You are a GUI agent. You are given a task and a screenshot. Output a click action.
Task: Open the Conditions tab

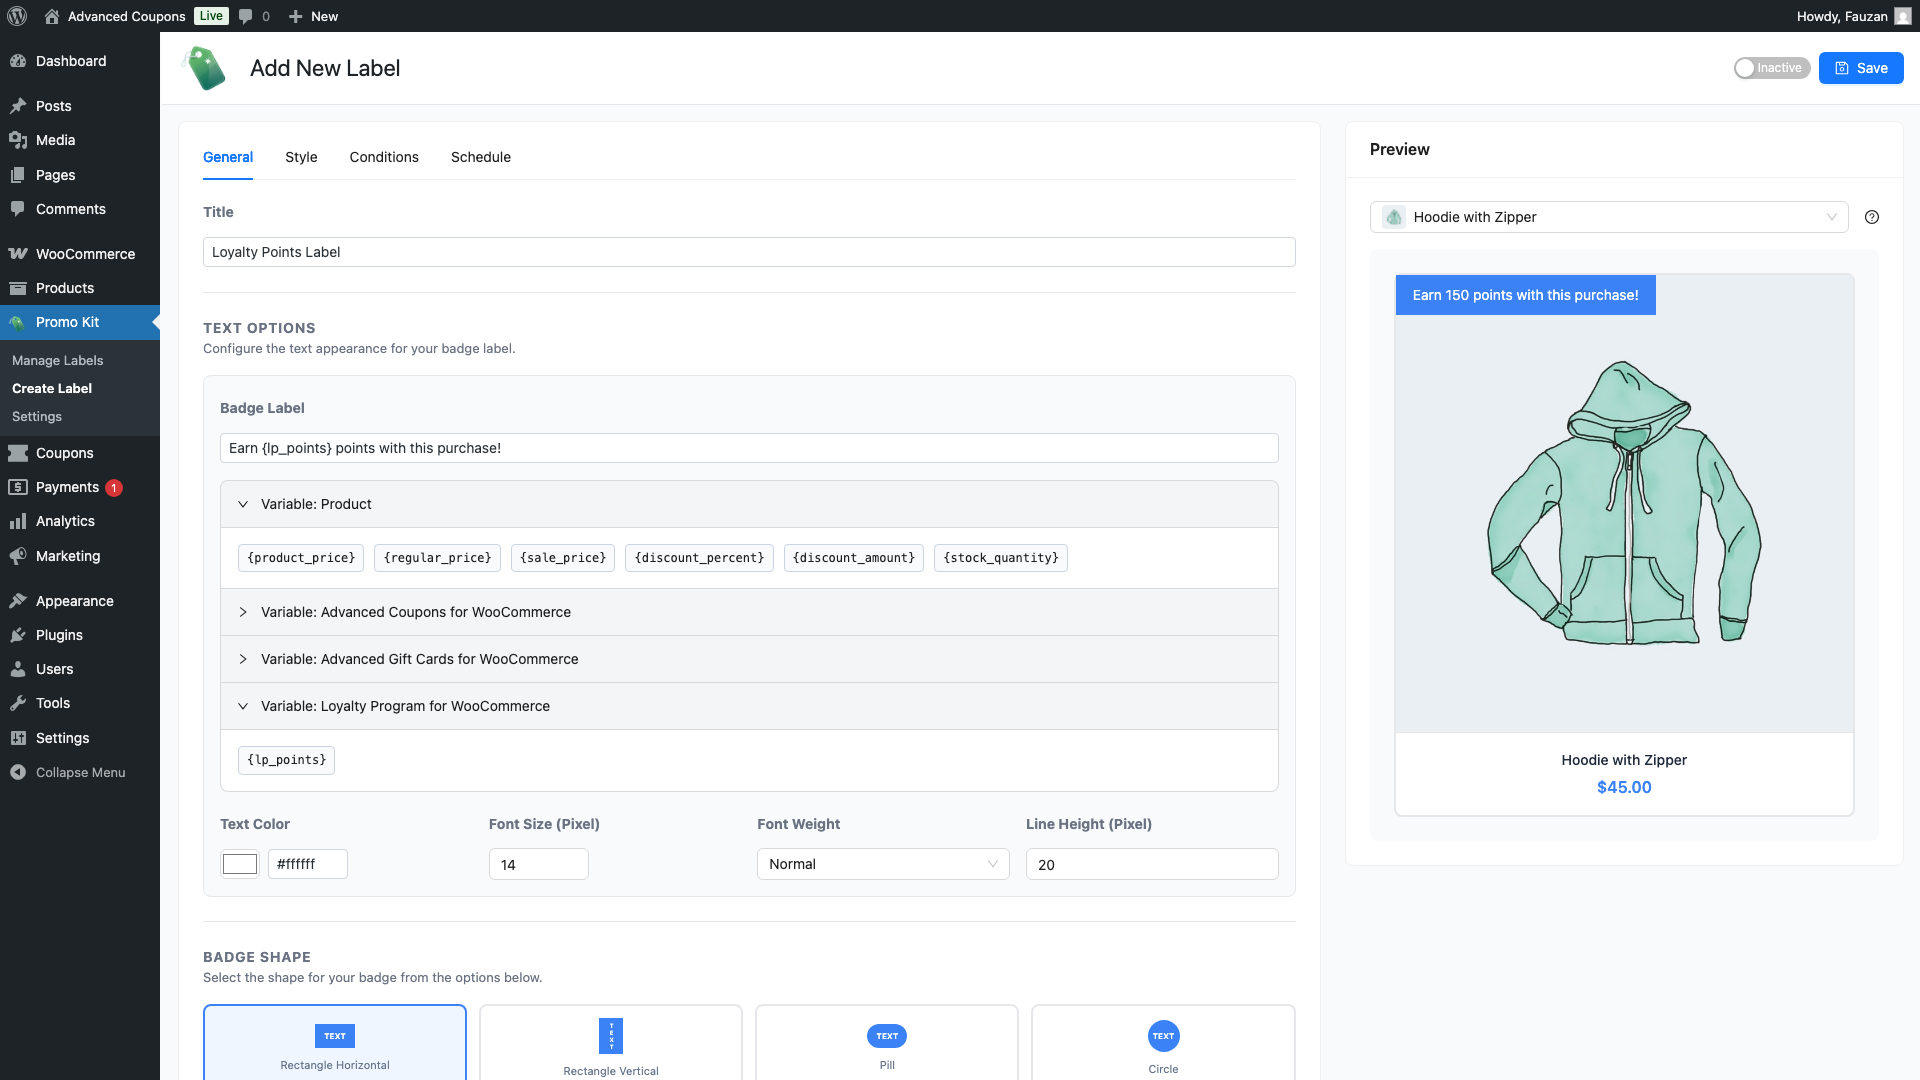[x=384, y=157]
